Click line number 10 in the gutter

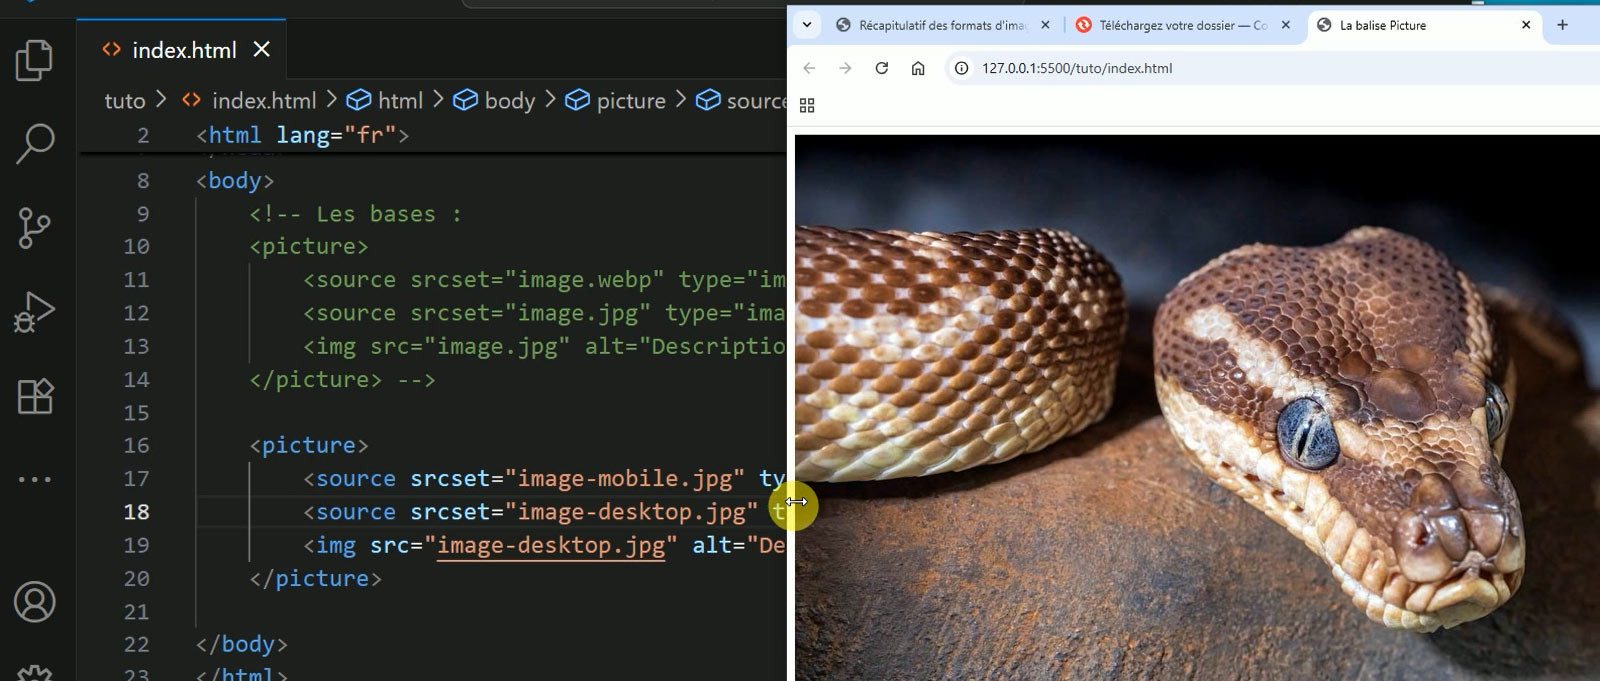pos(136,246)
